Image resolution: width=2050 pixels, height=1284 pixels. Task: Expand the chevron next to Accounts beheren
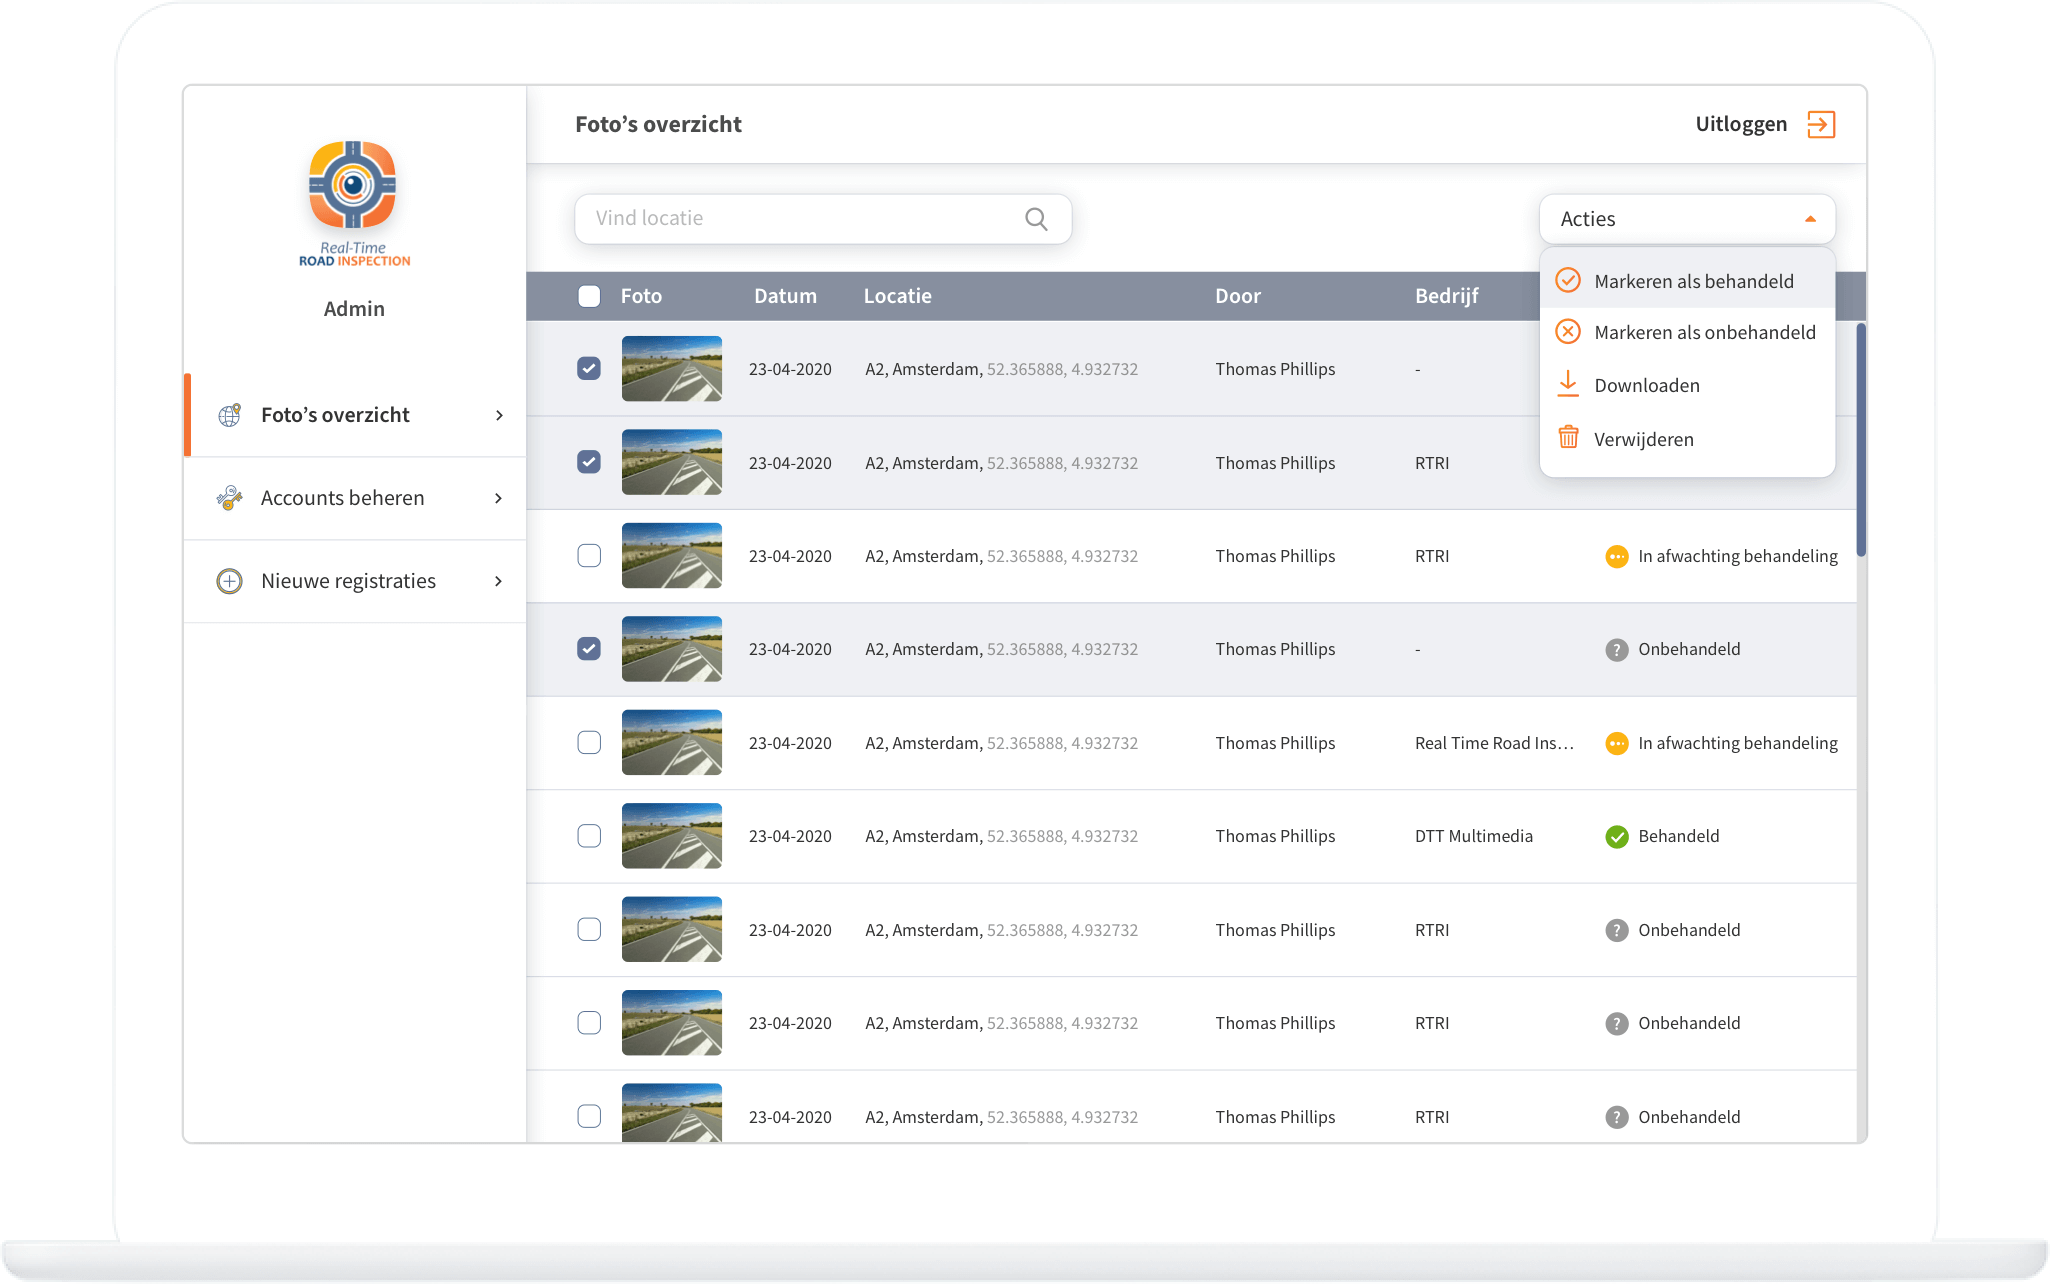pyautogui.click(x=499, y=498)
